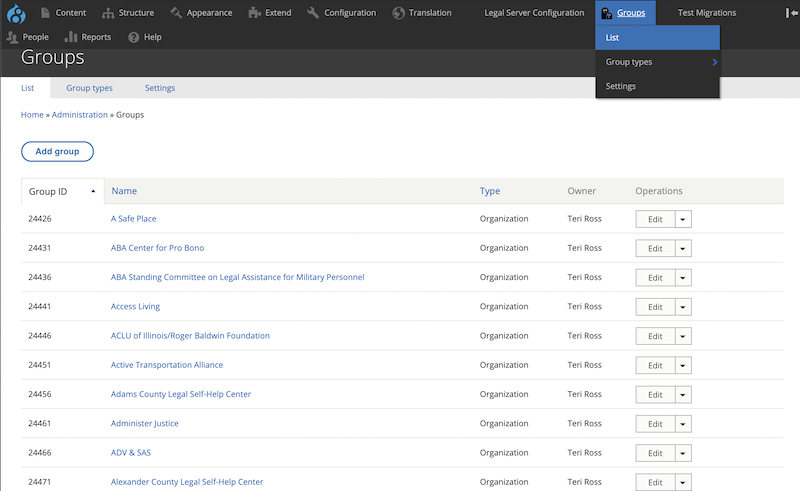Open the A Safe Place group link
The width and height of the screenshot is (800, 491).
[x=134, y=218]
